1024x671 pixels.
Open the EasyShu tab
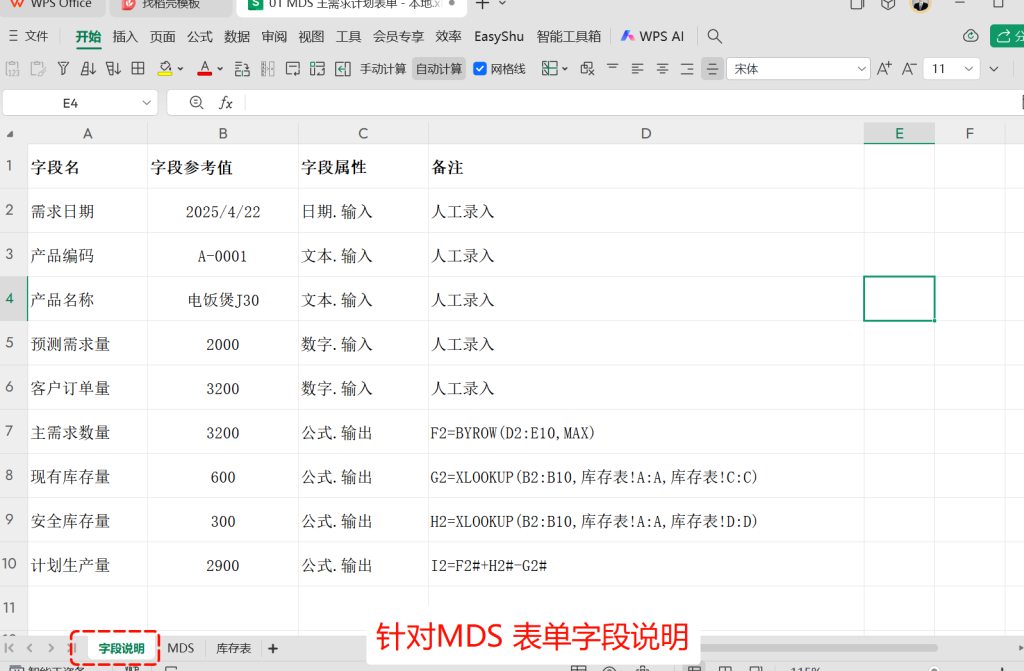499,37
